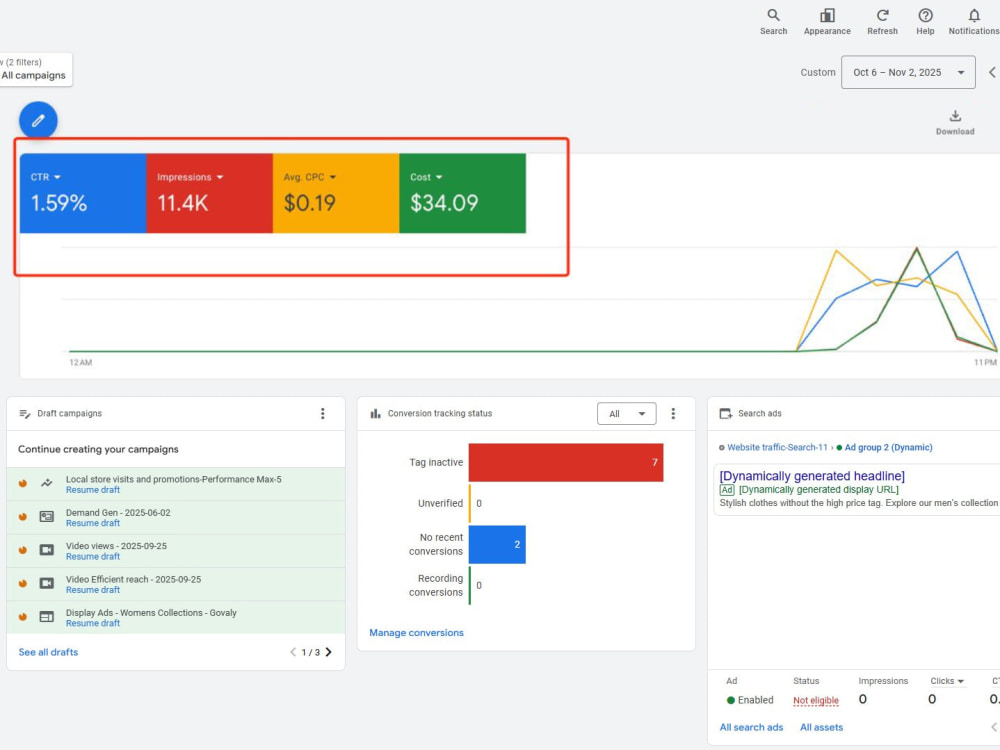Click the Video views campaign type icon

(x=47, y=550)
